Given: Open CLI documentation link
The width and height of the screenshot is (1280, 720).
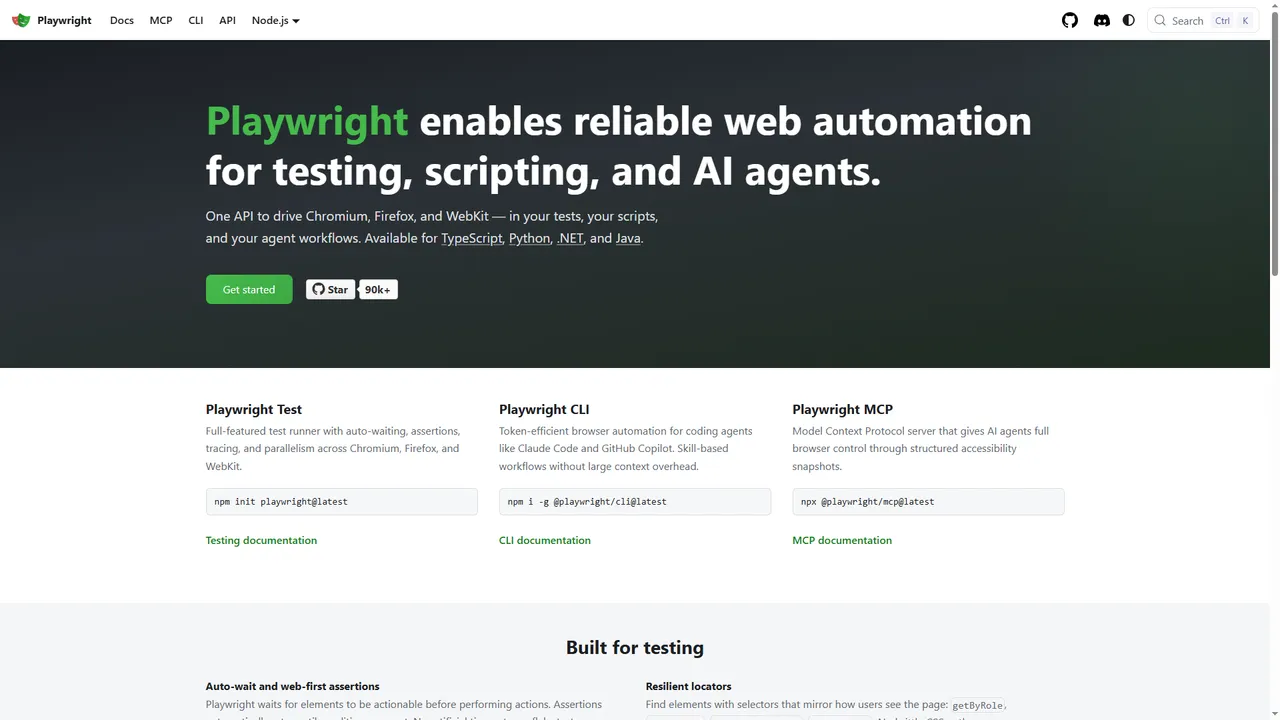Looking at the screenshot, I should pyautogui.click(x=545, y=540).
